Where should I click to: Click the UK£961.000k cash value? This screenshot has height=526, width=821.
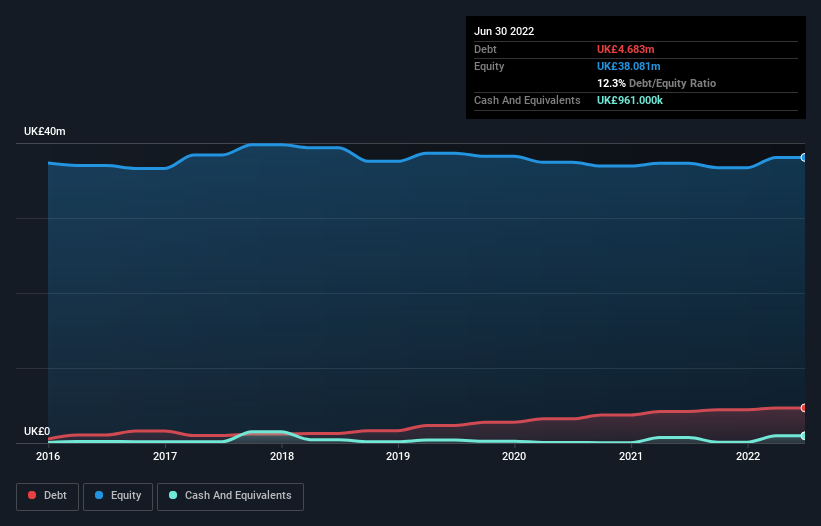point(630,100)
